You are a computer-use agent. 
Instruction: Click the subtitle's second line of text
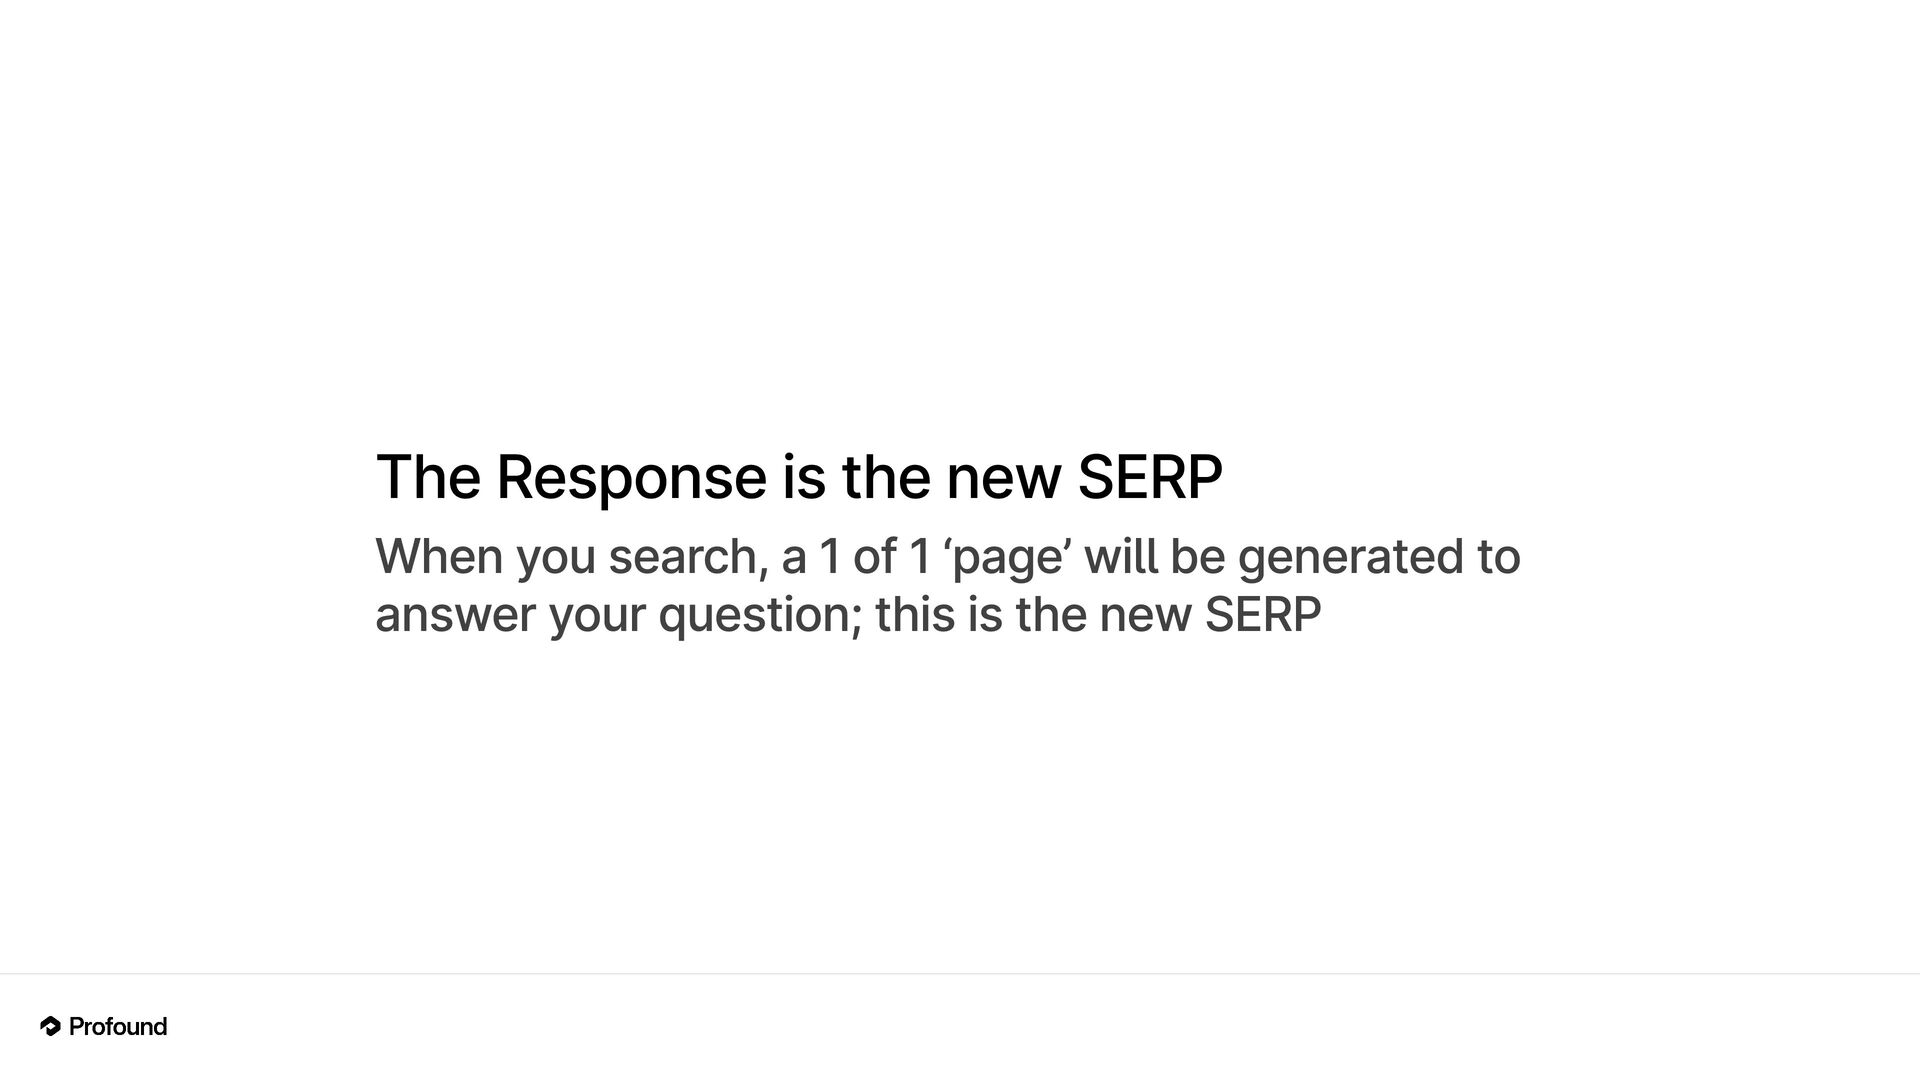tap(848, 614)
